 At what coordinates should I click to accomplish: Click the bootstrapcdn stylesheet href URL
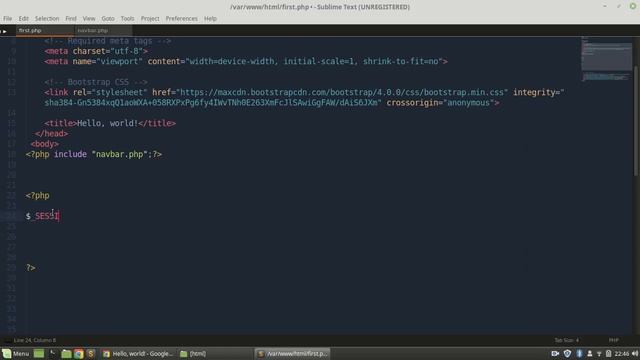coord(342,93)
